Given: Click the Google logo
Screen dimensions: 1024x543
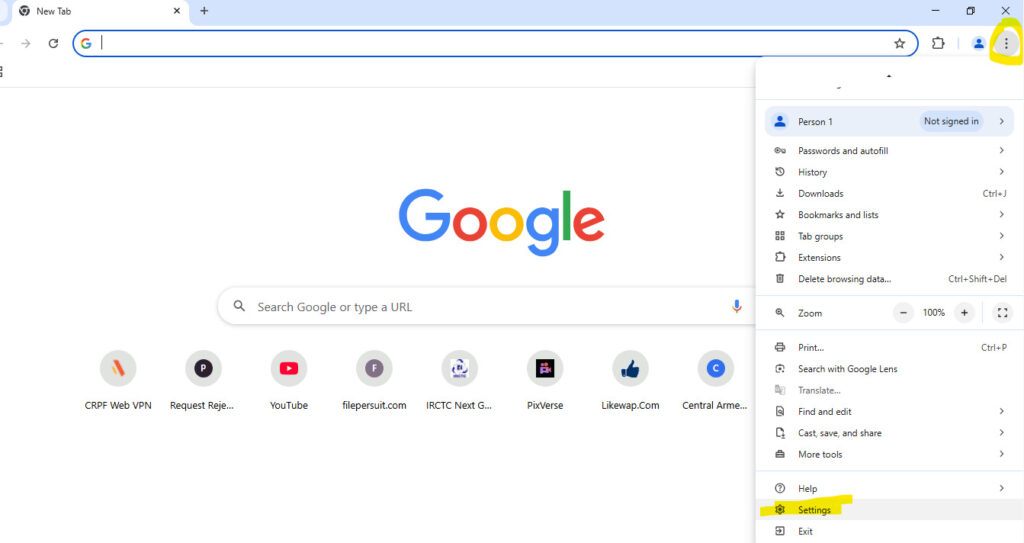Looking at the screenshot, I should coord(502,222).
